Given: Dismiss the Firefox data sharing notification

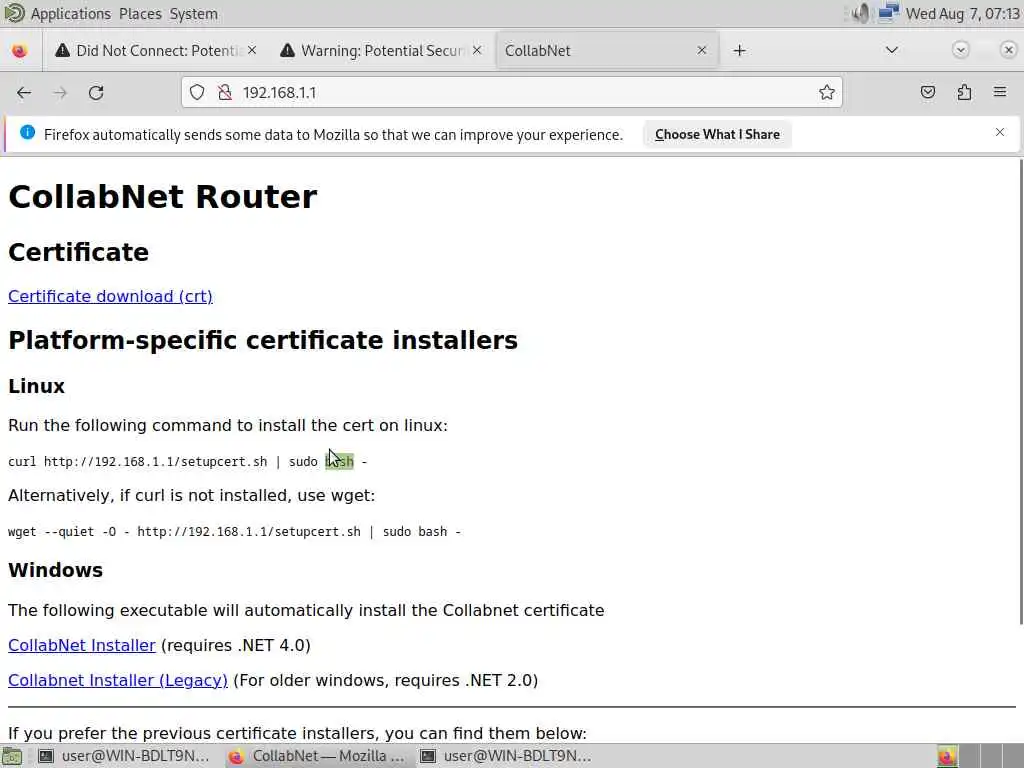Looking at the screenshot, I should (x=999, y=133).
